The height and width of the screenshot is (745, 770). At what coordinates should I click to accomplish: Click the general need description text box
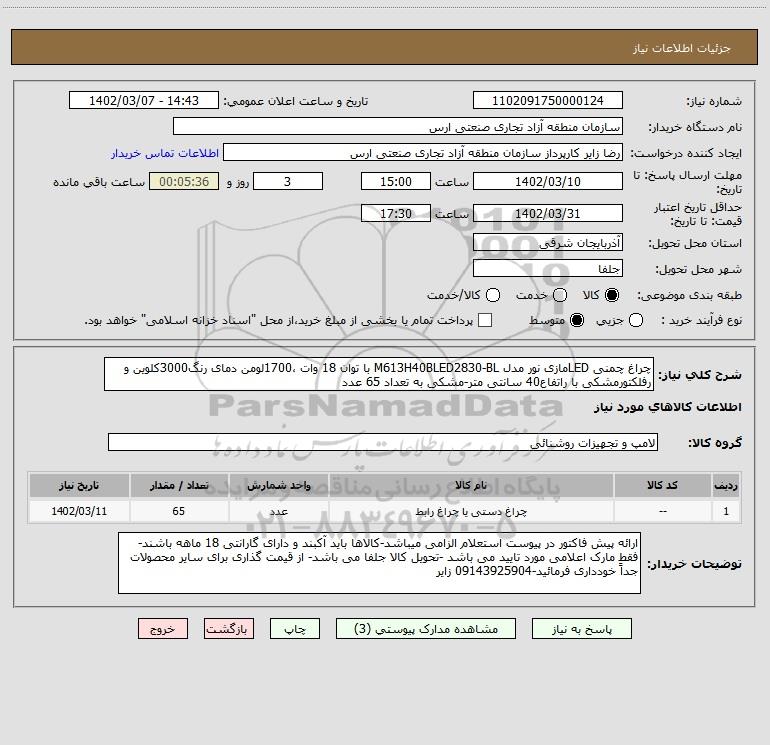(x=379, y=375)
